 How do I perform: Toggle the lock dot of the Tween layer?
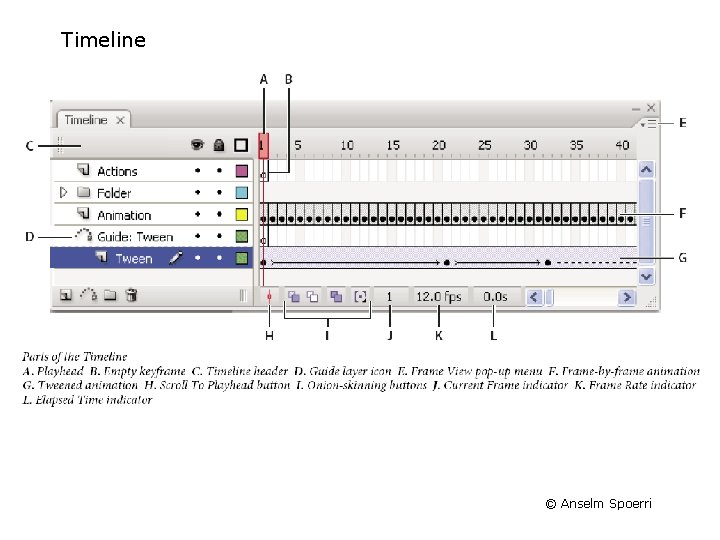[219, 258]
